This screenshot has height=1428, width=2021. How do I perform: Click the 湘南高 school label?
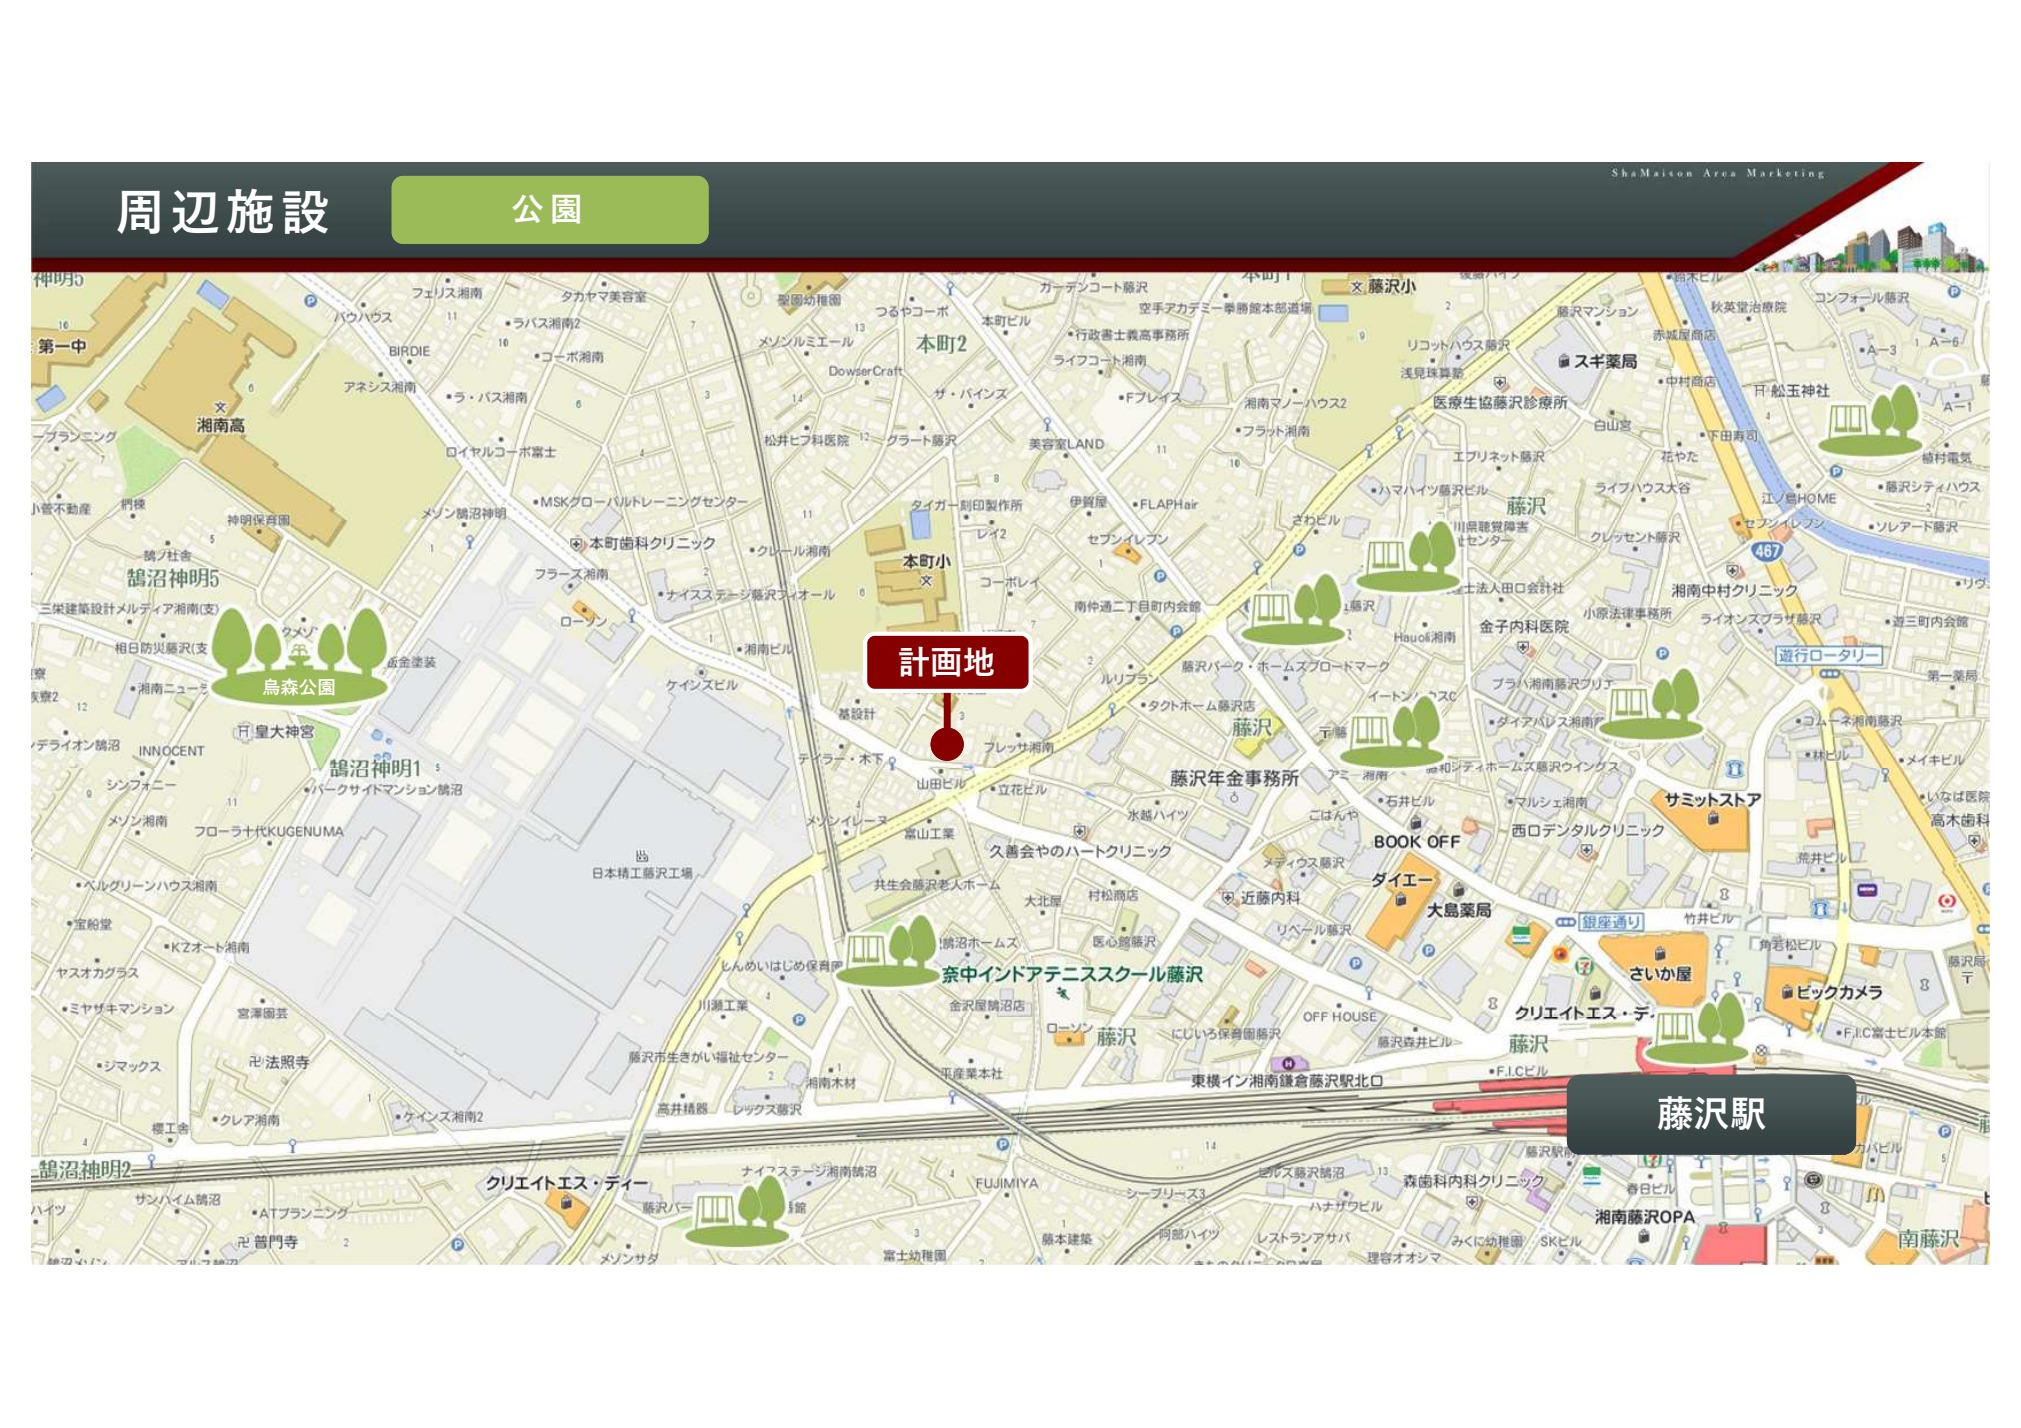pyautogui.click(x=220, y=425)
